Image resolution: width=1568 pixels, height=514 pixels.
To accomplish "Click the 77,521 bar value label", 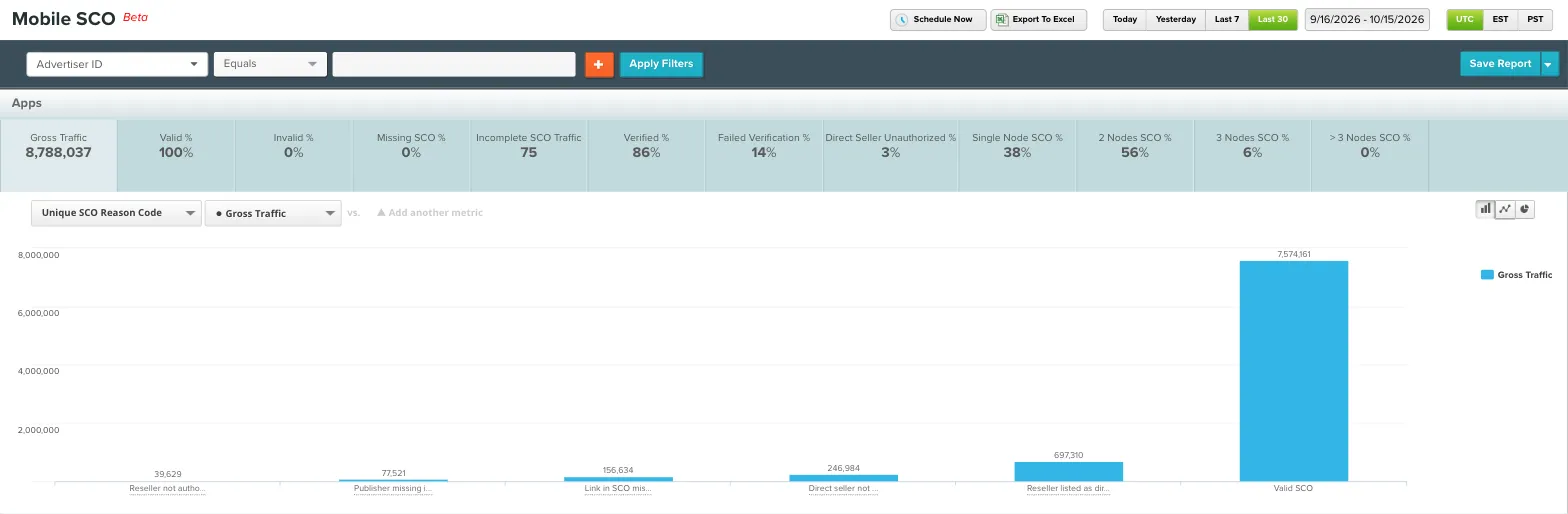I will pos(393,472).
